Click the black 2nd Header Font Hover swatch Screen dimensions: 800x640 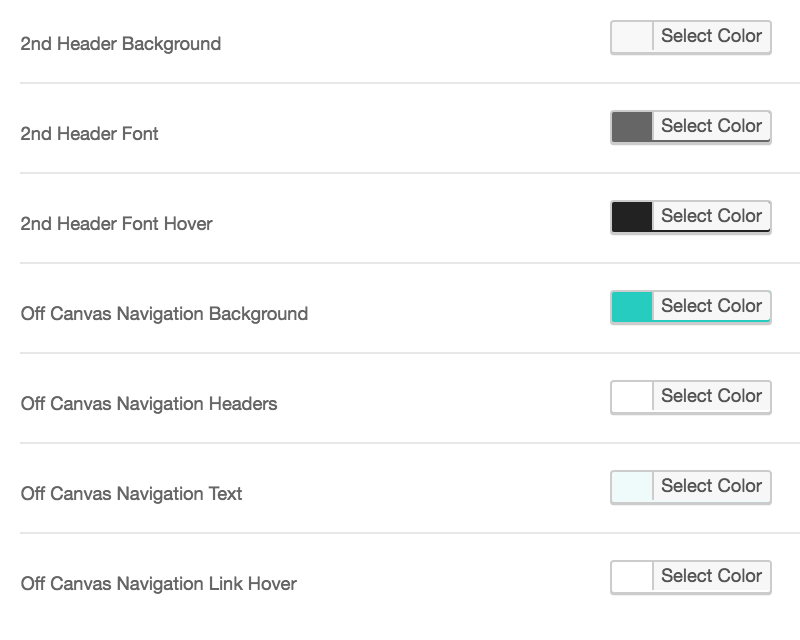632,216
